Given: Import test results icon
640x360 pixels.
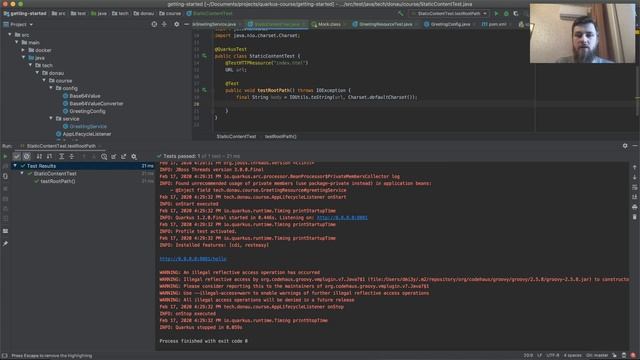Looking at the screenshot, I should tap(114, 156).
